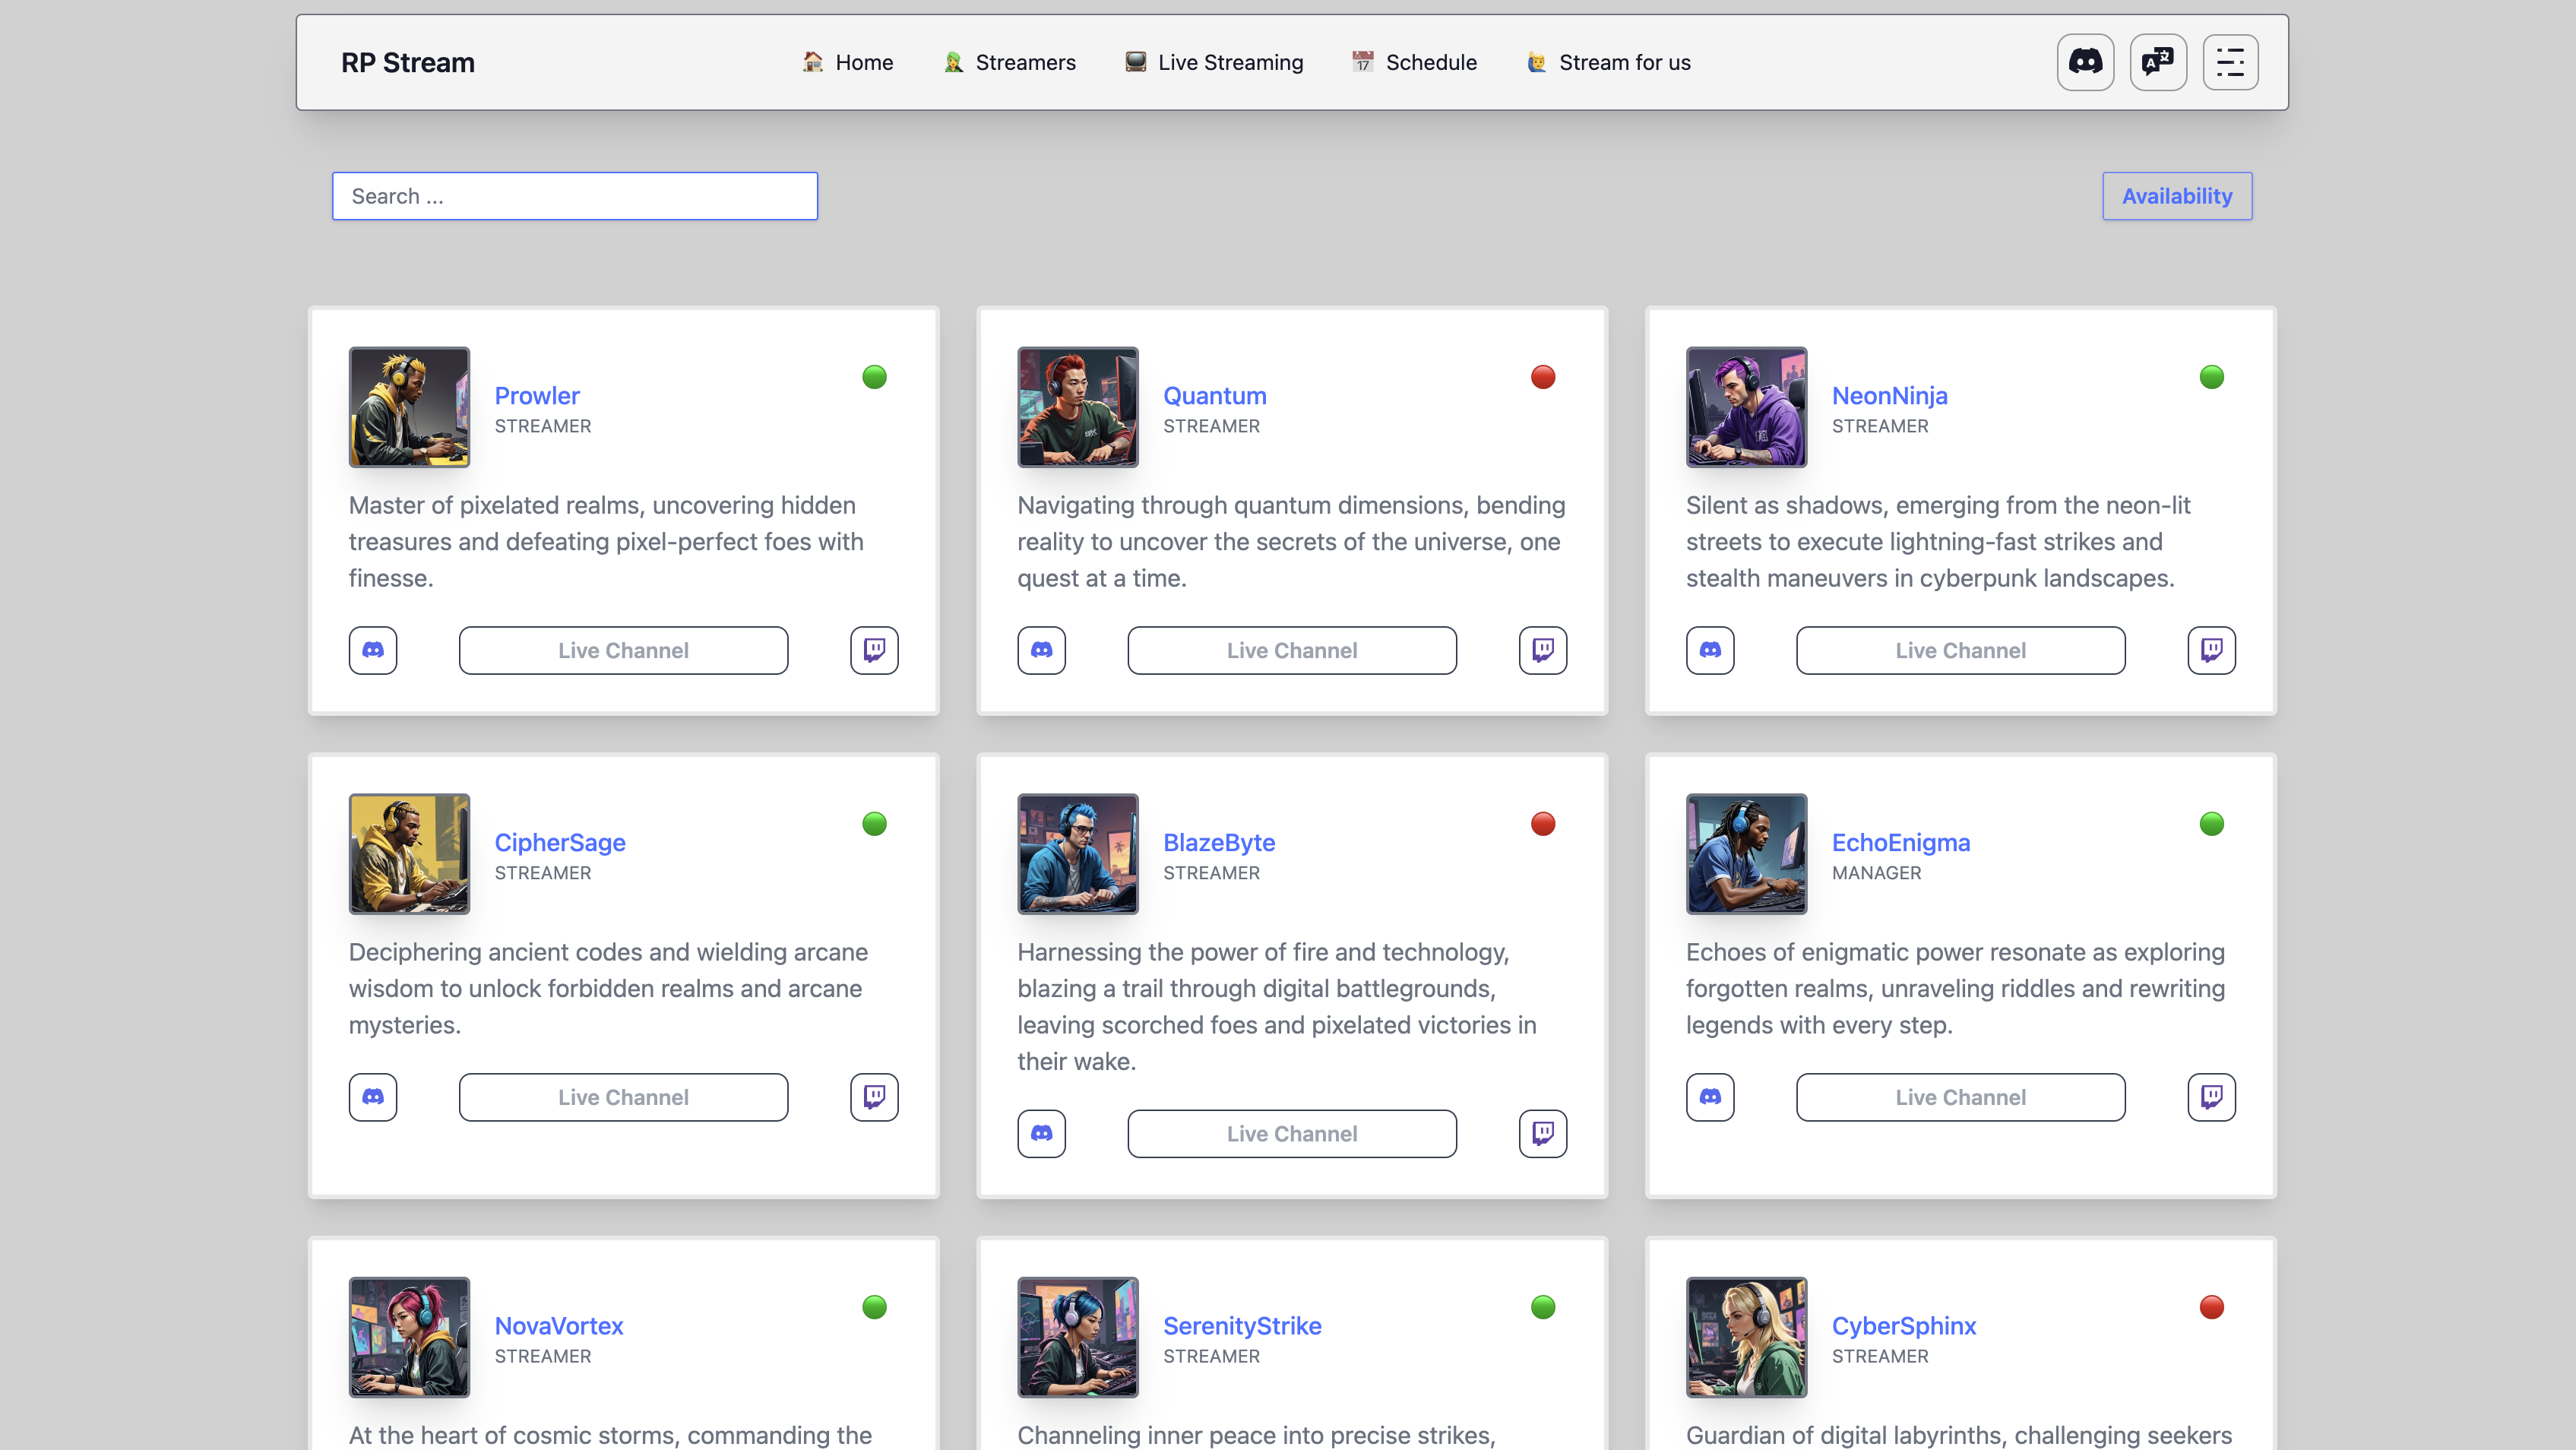Open EchoEnigma's Live Channel button
The width and height of the screenshot is (2576, 1450).
coord(1960,1097)
